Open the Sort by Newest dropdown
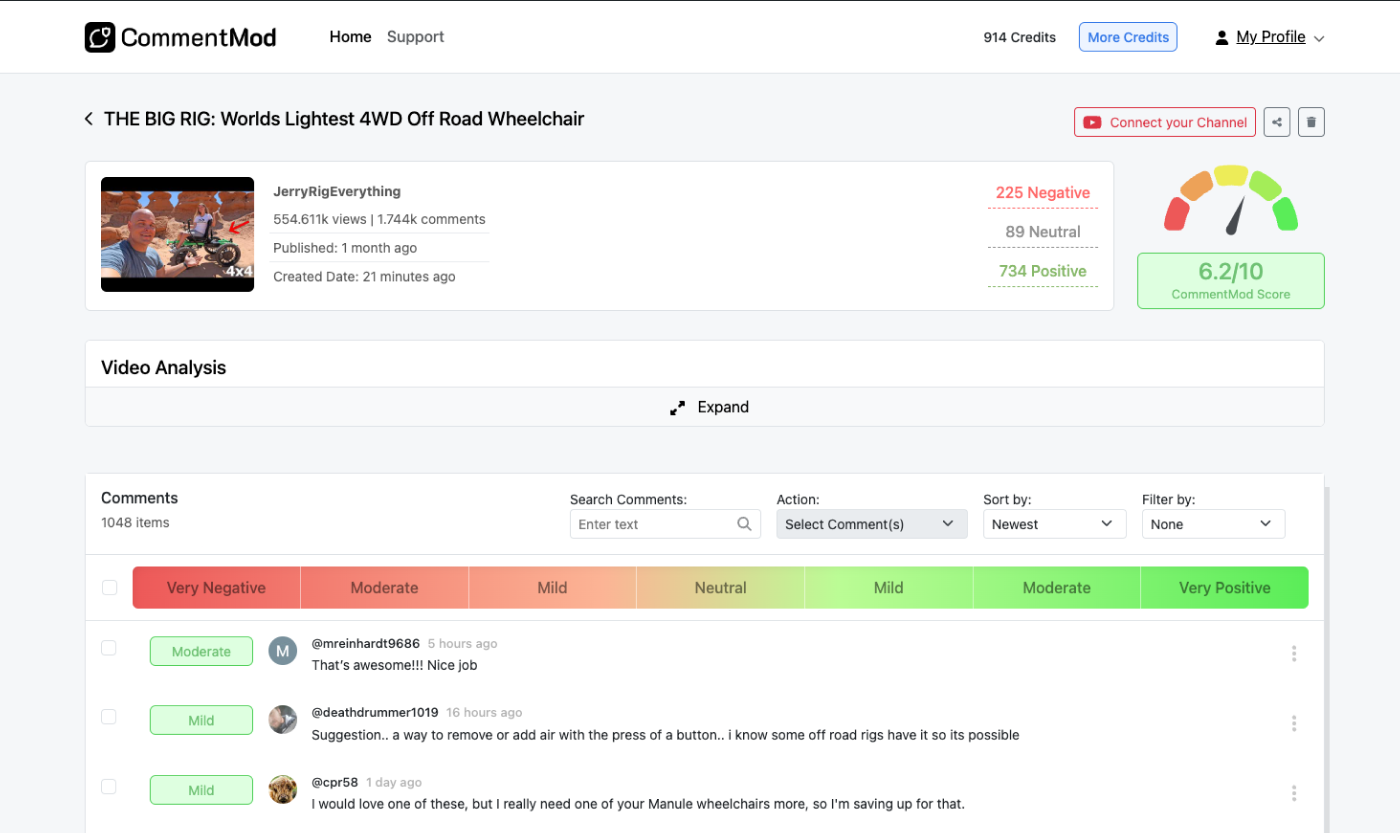This screenshot has height=833, width=1400. pyautogui.click(x=1054, y=524)
